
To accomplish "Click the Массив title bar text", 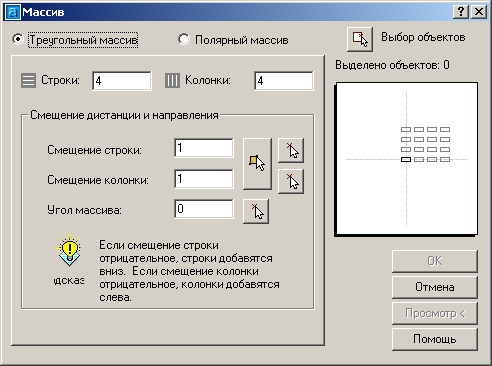I will [x=43, y=12].
